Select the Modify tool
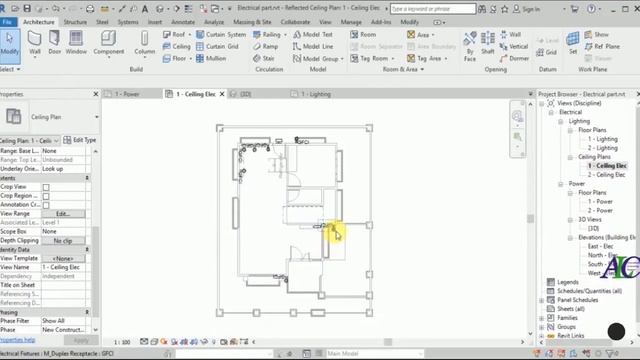Viewport: 640px width, 360px height. 10,46
